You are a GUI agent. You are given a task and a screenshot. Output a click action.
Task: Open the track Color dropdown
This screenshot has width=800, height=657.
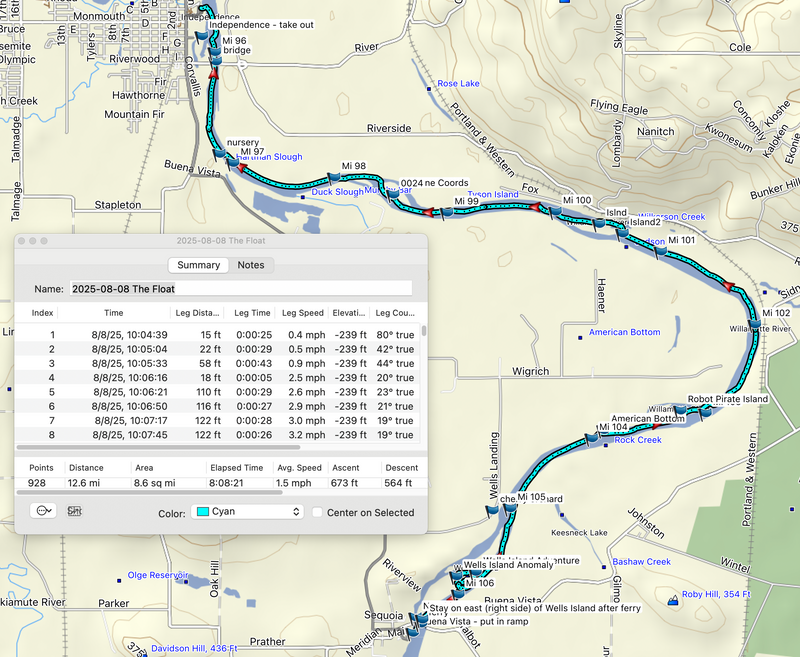pos(247,512)
